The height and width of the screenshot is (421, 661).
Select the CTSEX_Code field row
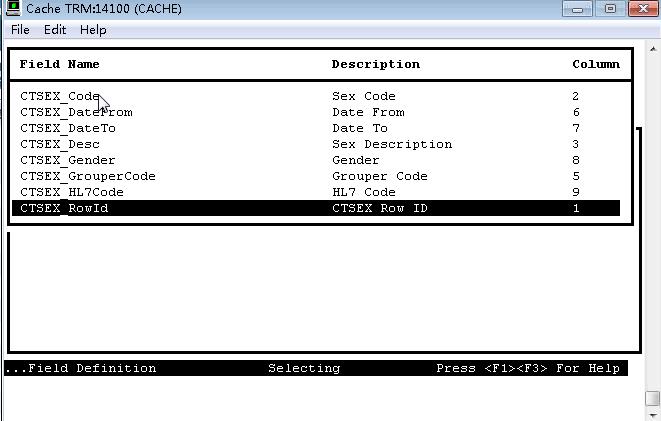point(316,96)
